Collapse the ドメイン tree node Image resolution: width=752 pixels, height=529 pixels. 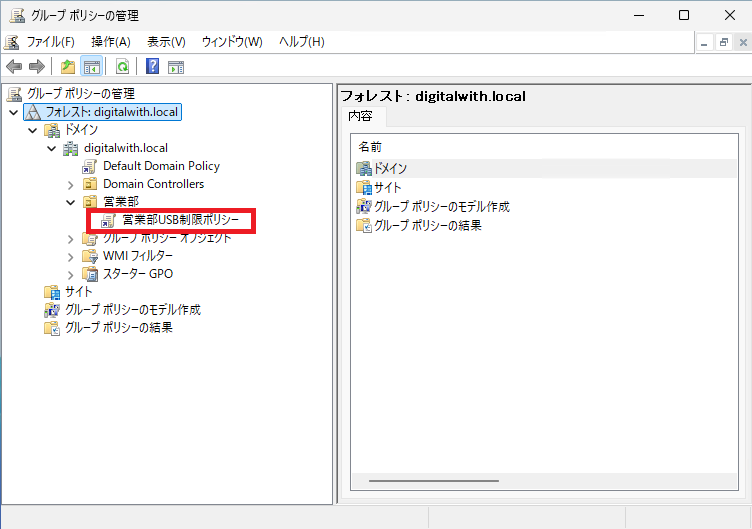[x=33, y=130]
